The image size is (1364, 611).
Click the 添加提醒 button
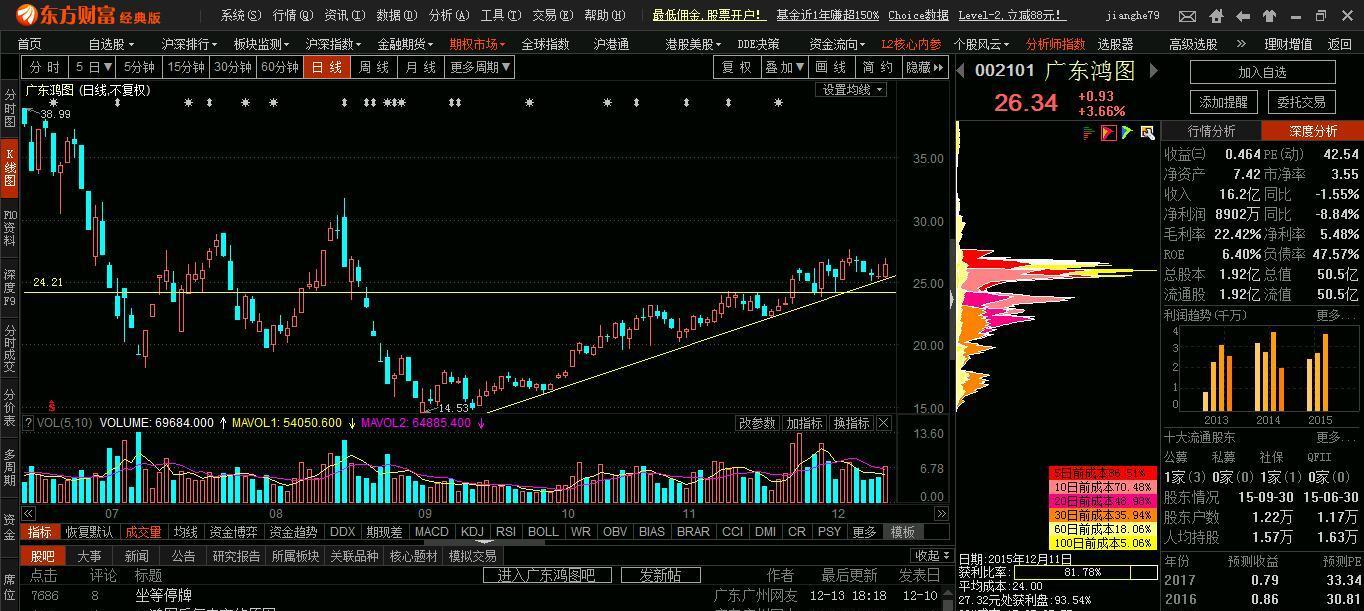[x=1224, y=102]
